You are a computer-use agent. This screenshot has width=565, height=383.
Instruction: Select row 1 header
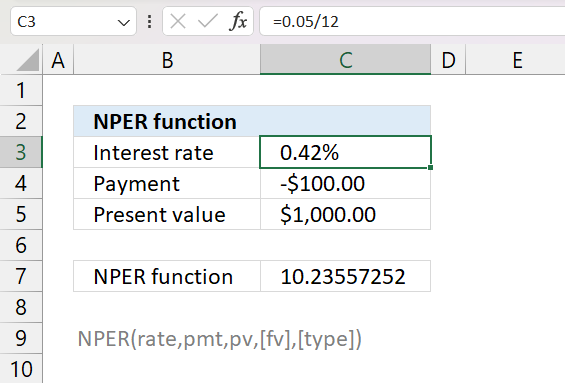coord(21,90)
